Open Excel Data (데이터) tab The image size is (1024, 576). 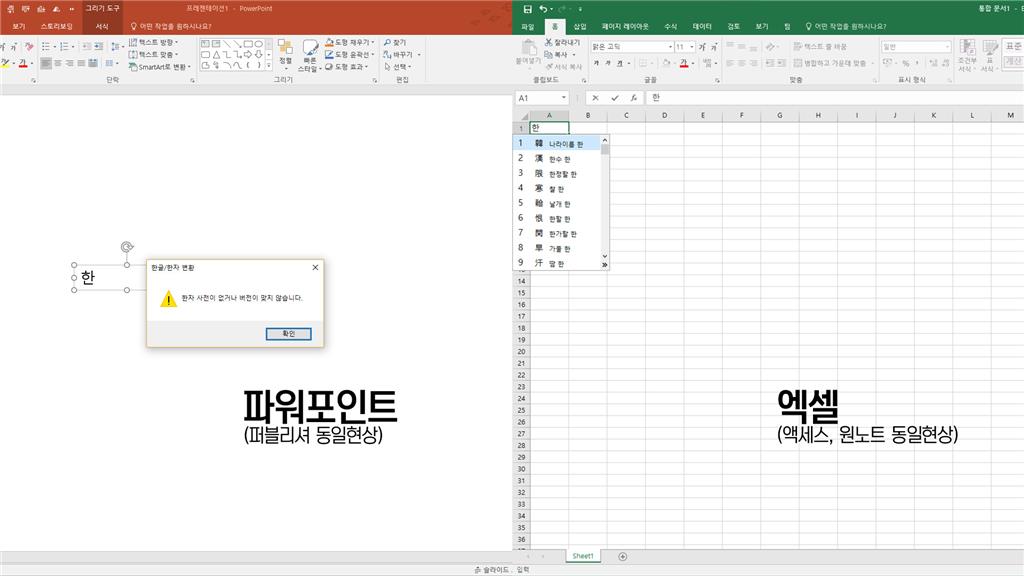click(x=702, y=27)
